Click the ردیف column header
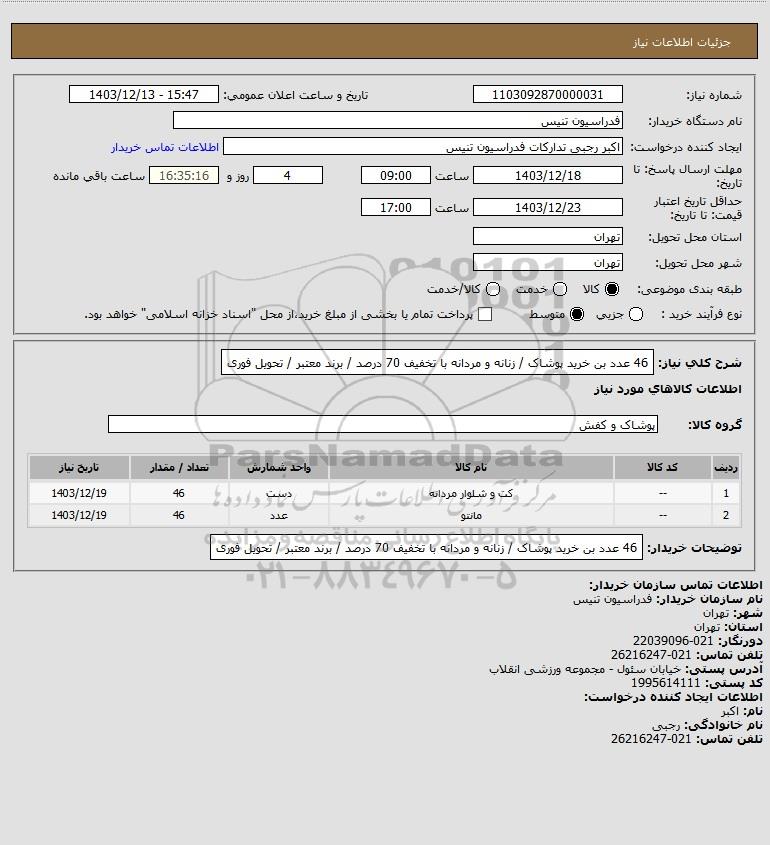This screenshot has width=770, height=845. pyautogui.click(x=726, y=467)
